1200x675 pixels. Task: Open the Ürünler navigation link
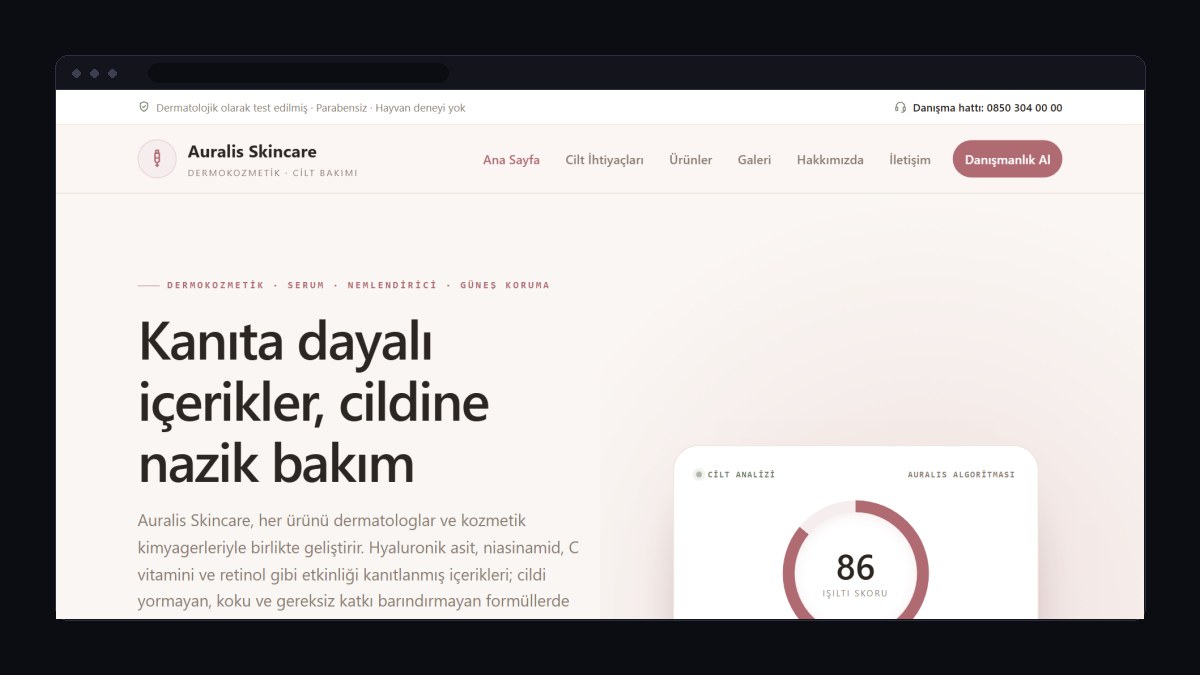click(x=691, y=160)
